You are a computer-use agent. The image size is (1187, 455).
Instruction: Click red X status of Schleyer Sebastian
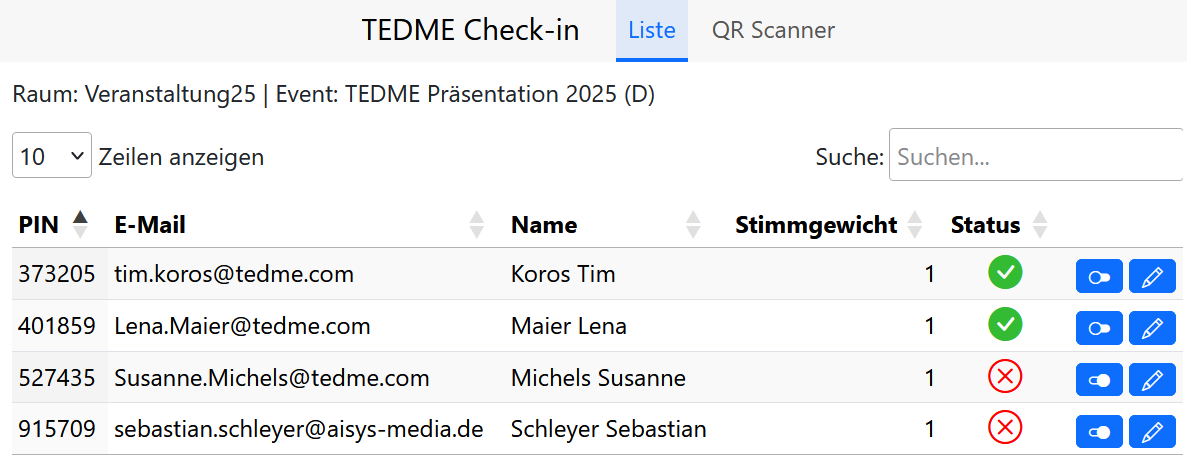tap(1005, 428)
